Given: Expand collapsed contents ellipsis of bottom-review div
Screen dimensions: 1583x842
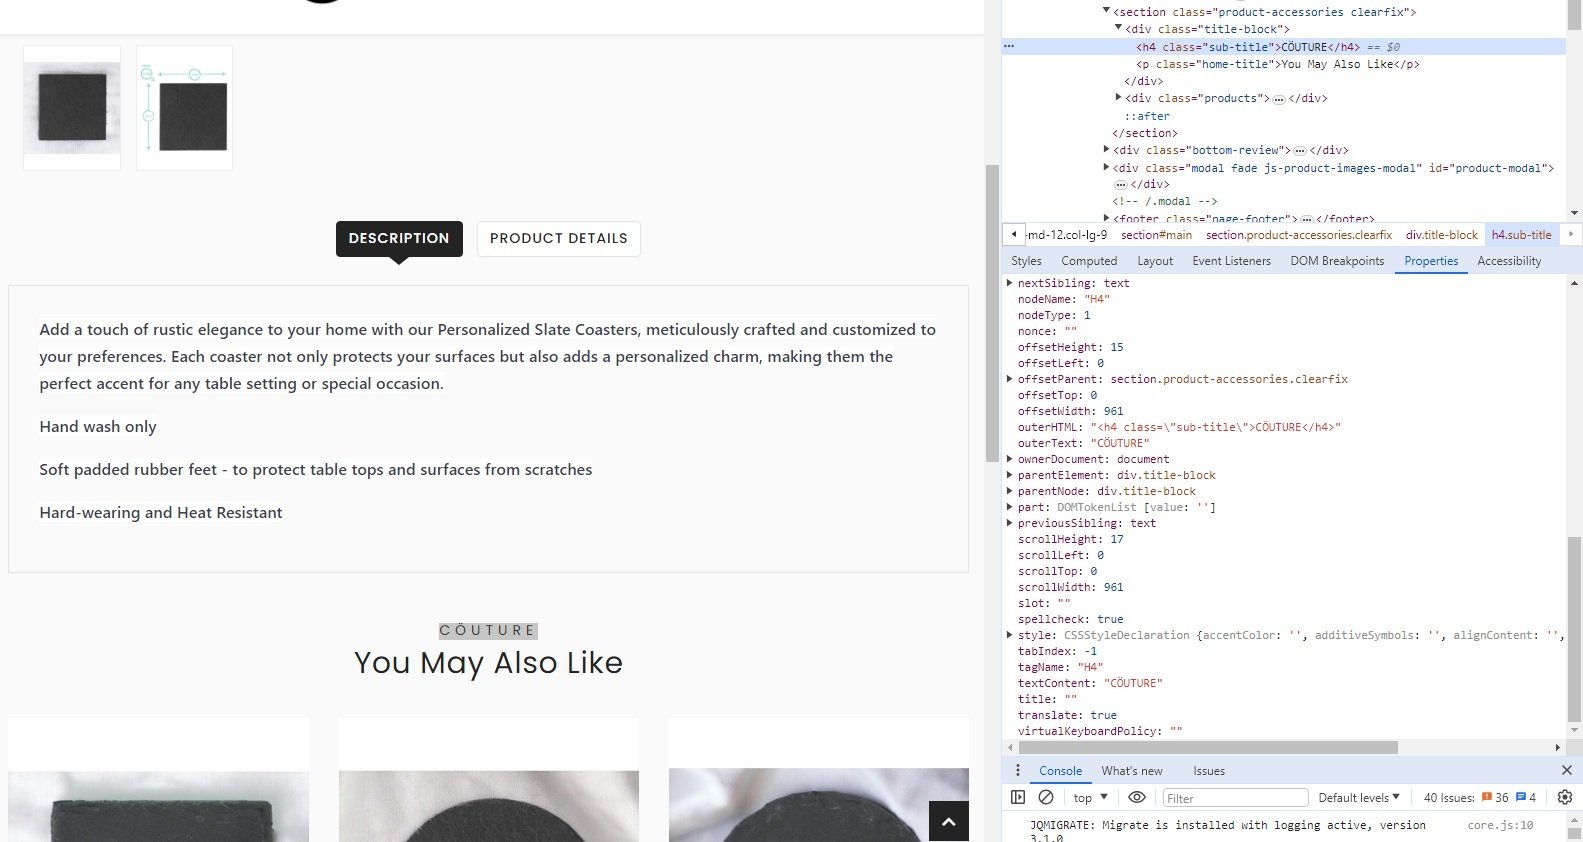Looking at the screenshot, I should click(x=1300, y=151).
